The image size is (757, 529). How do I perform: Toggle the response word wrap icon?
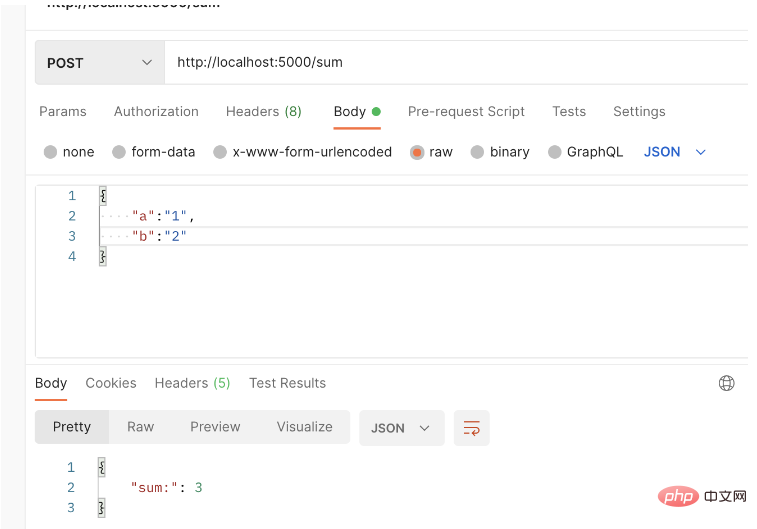pyautogui.click(x=472, y=428)
